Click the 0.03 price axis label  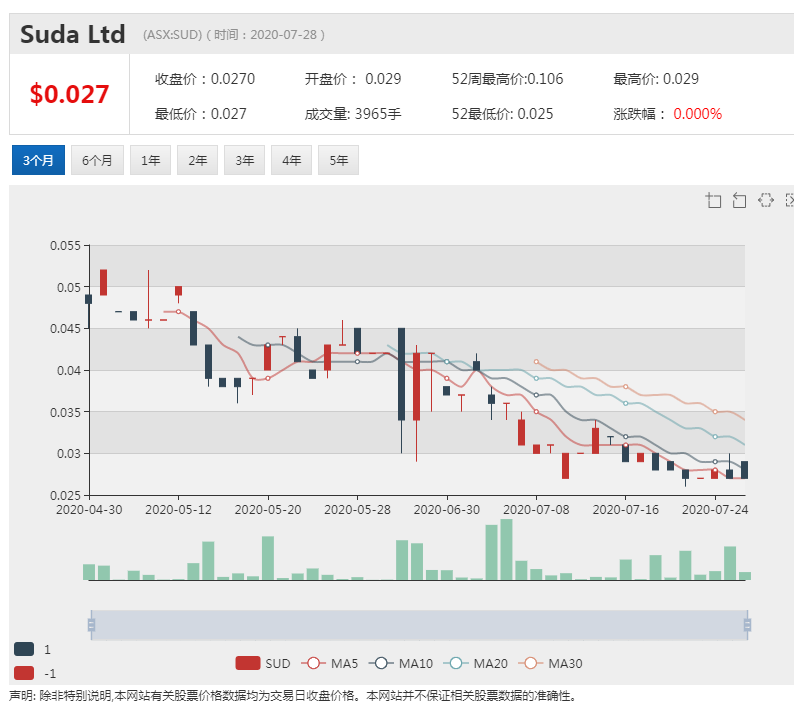click(x=69, y=454)
